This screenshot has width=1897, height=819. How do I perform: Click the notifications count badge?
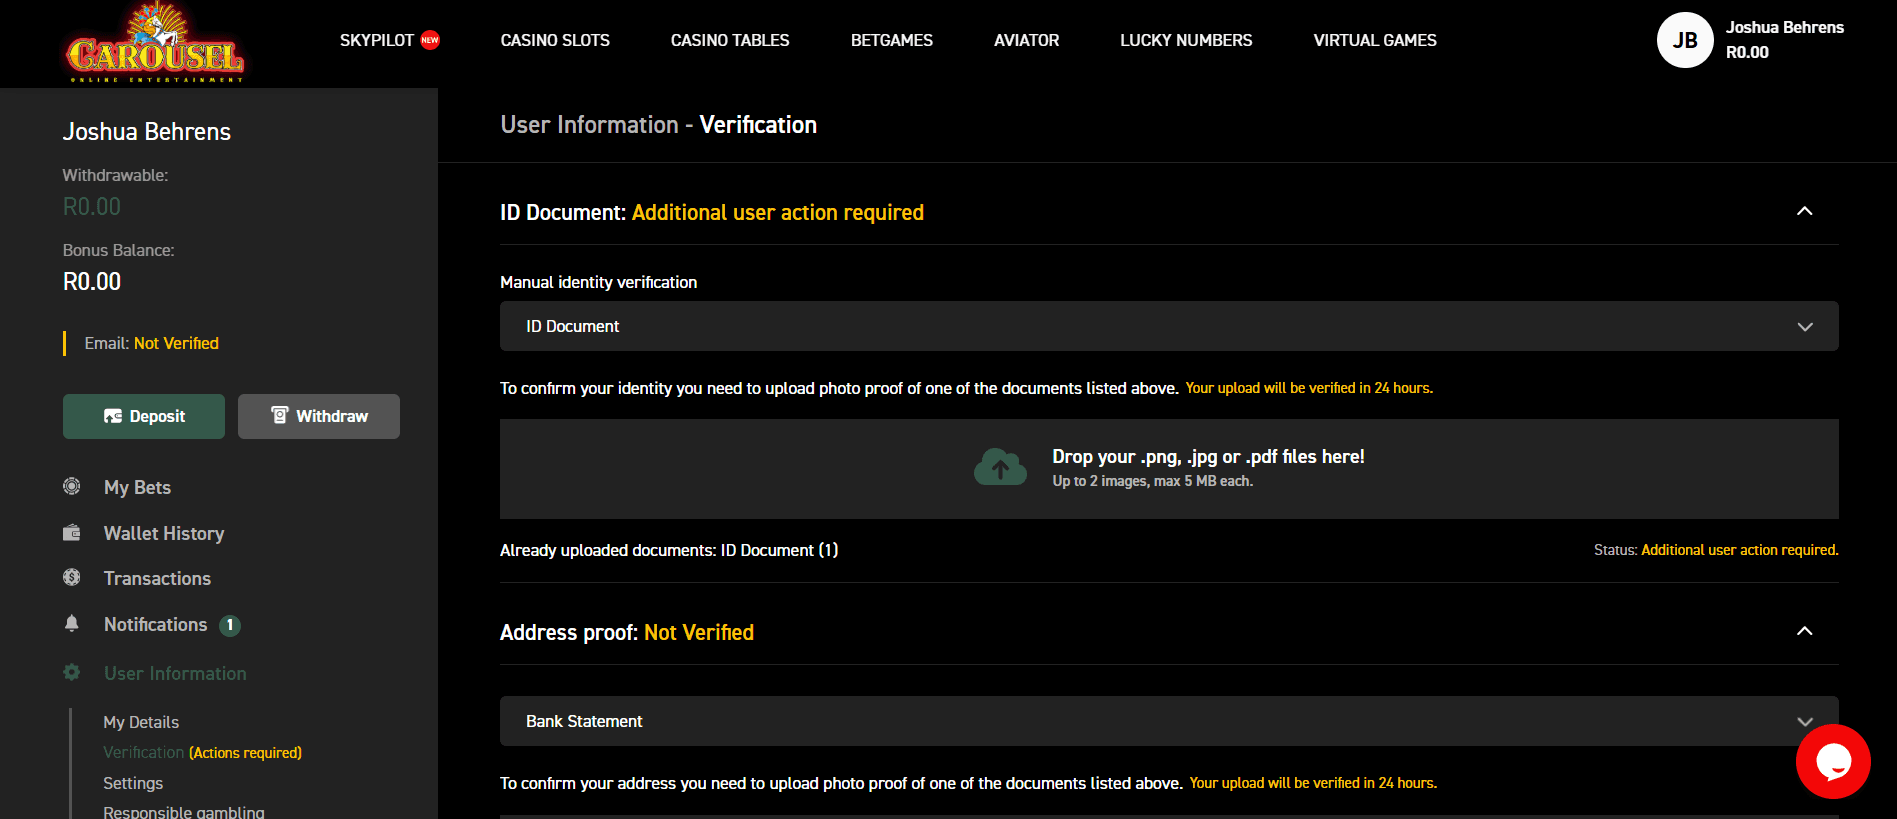pos(230,625)
